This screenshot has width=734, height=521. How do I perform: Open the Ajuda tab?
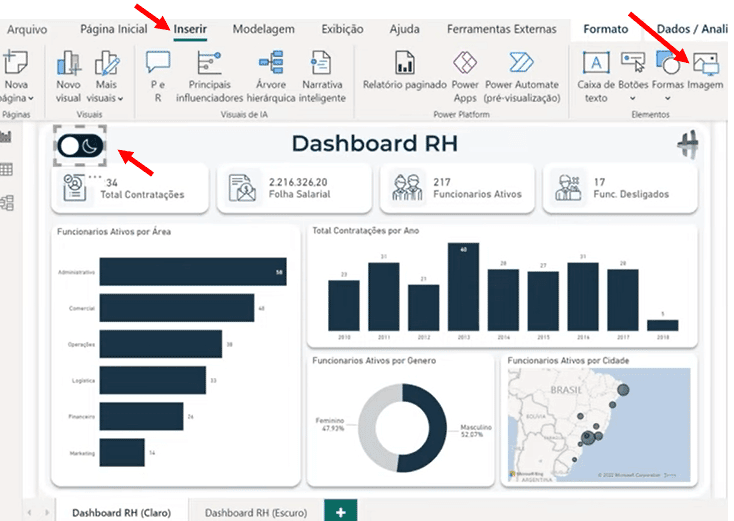tap(404, 29)
